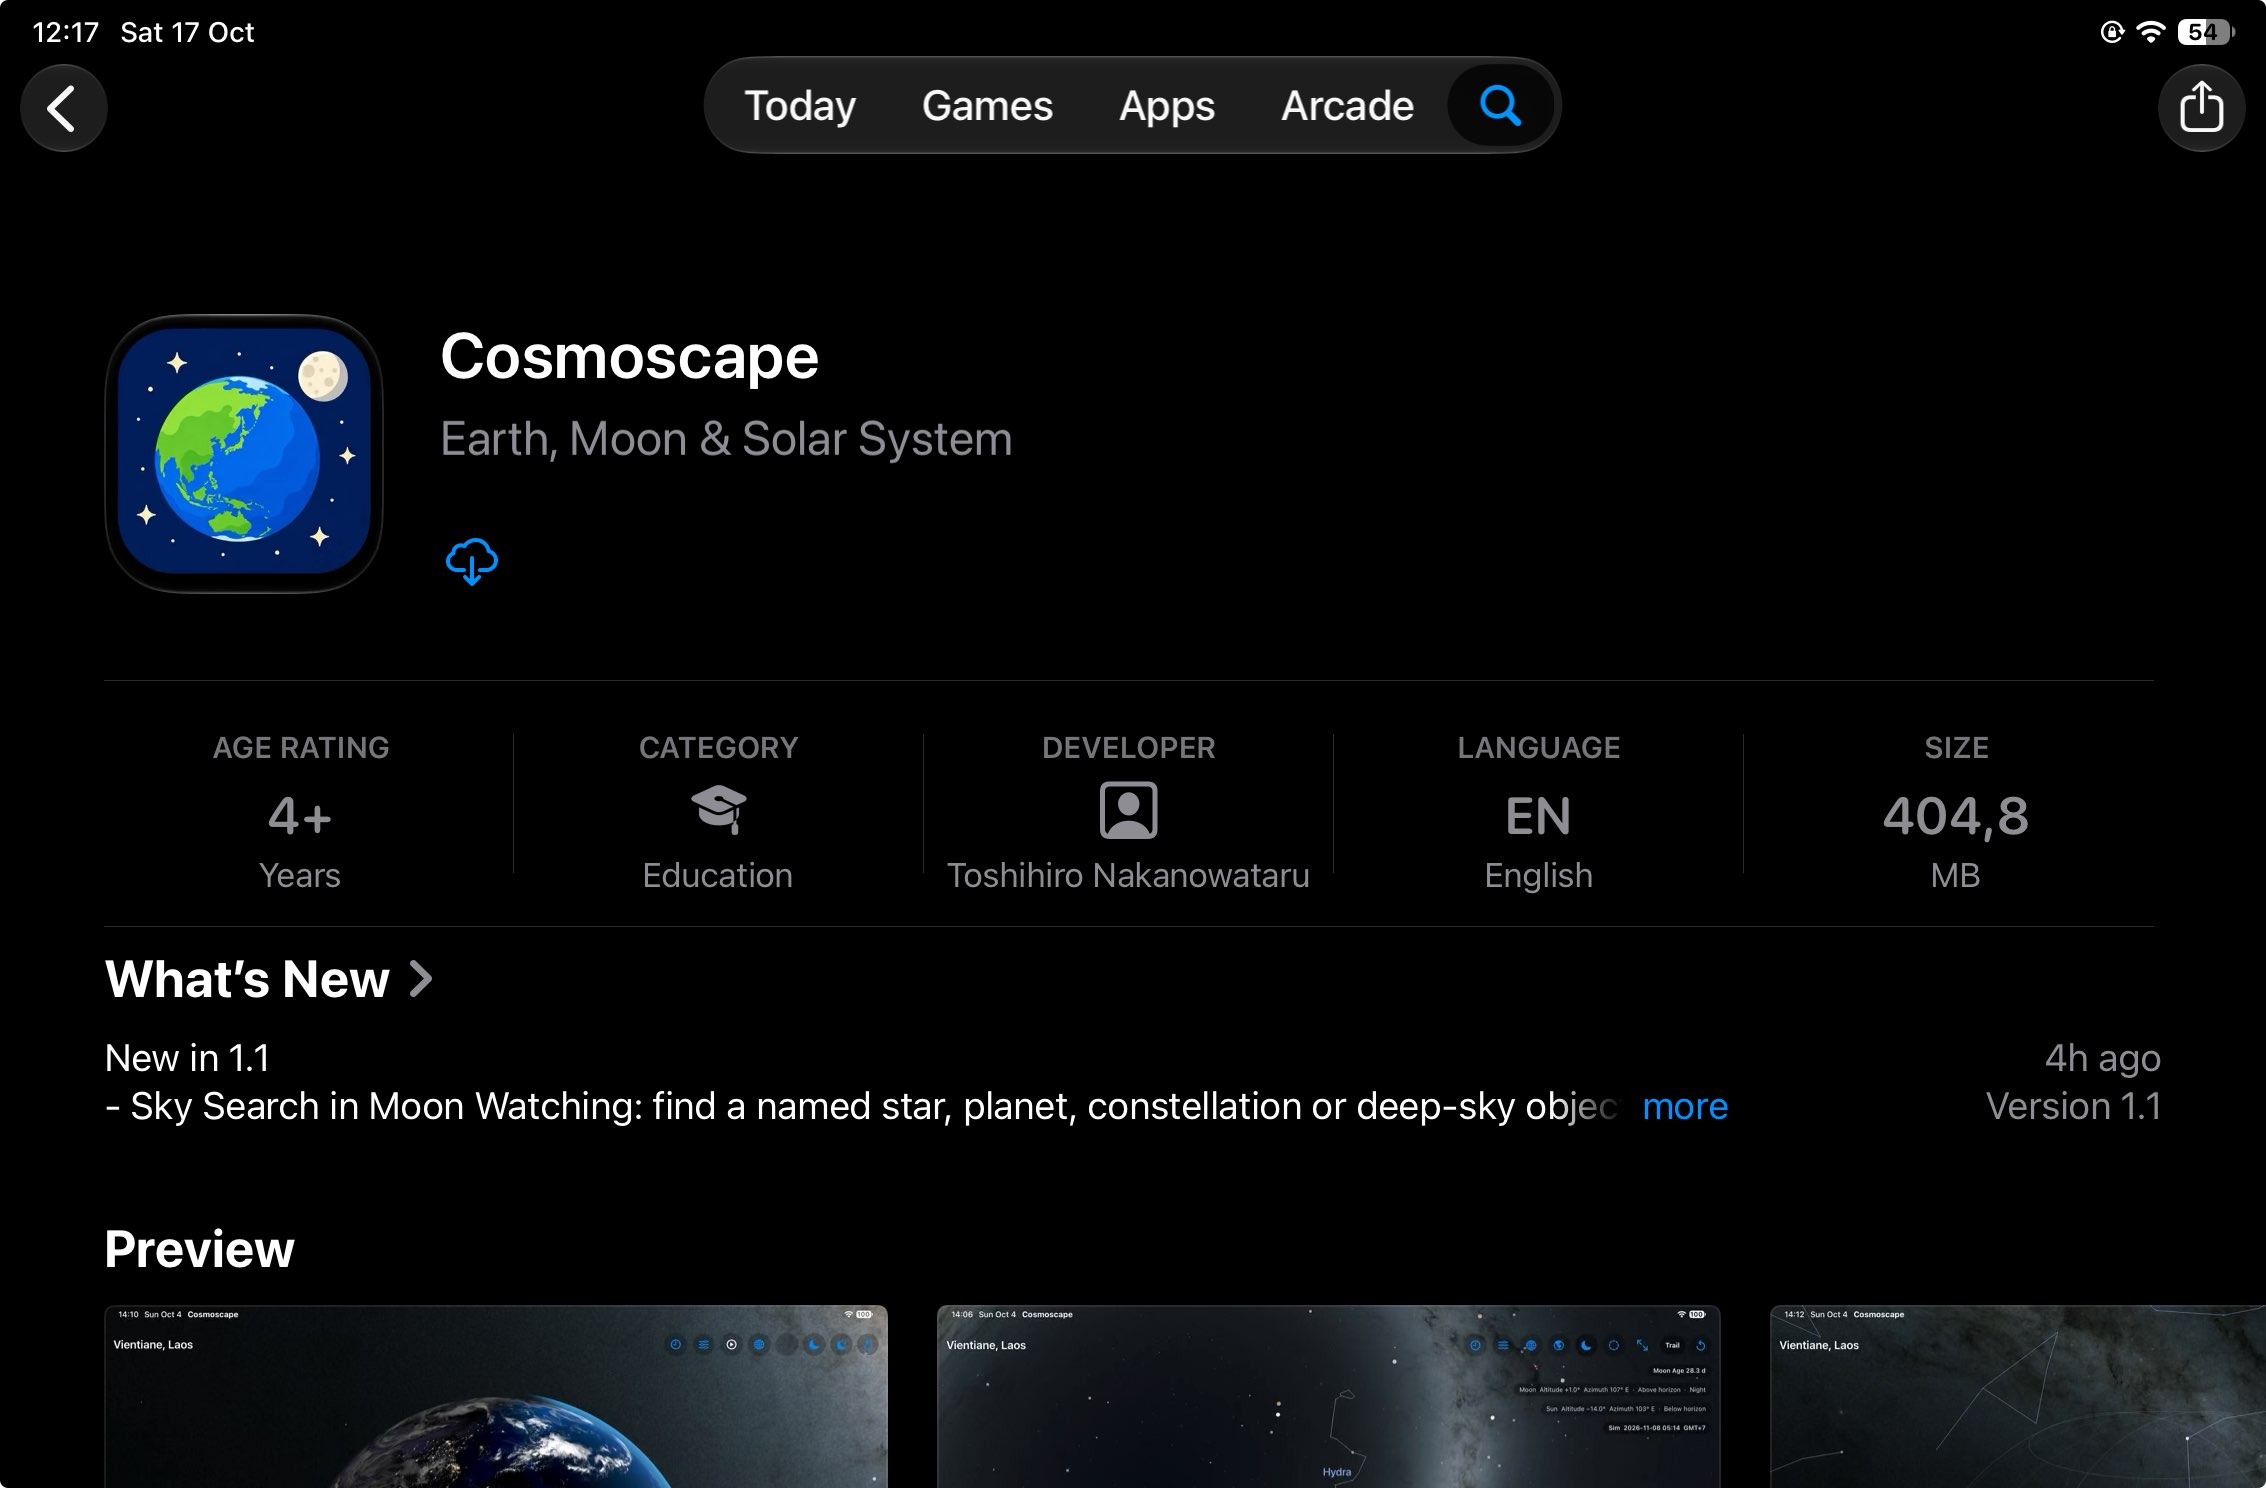2266x1488 pixels.
Task: Tap the Cosmoscape title
Action: (x=629, y=357)
